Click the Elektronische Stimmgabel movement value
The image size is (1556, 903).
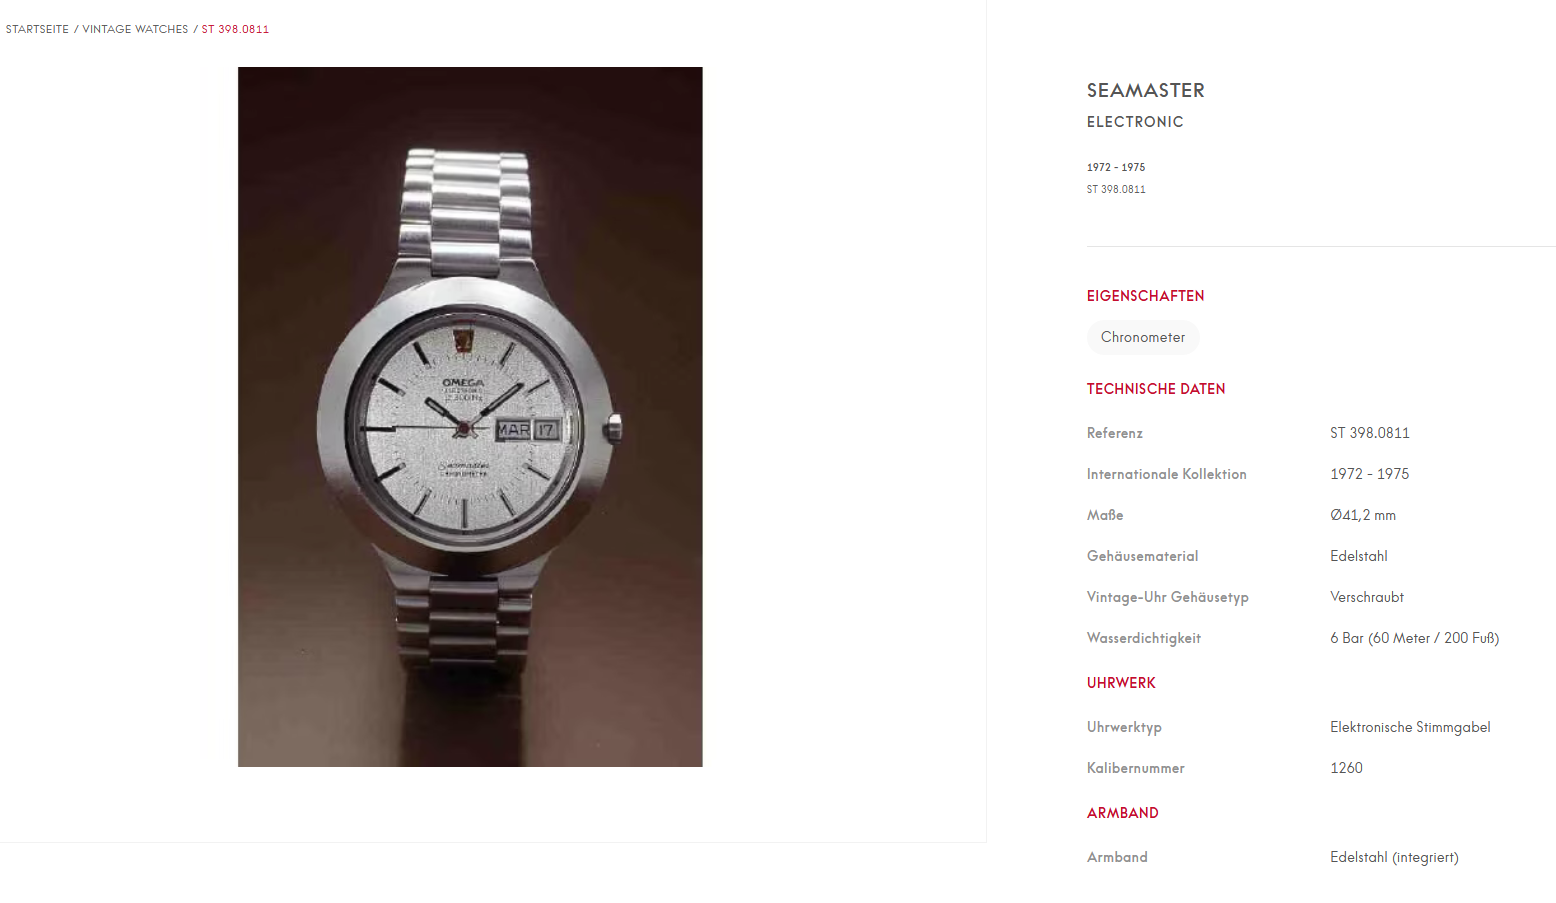[x=1410, y=727]
